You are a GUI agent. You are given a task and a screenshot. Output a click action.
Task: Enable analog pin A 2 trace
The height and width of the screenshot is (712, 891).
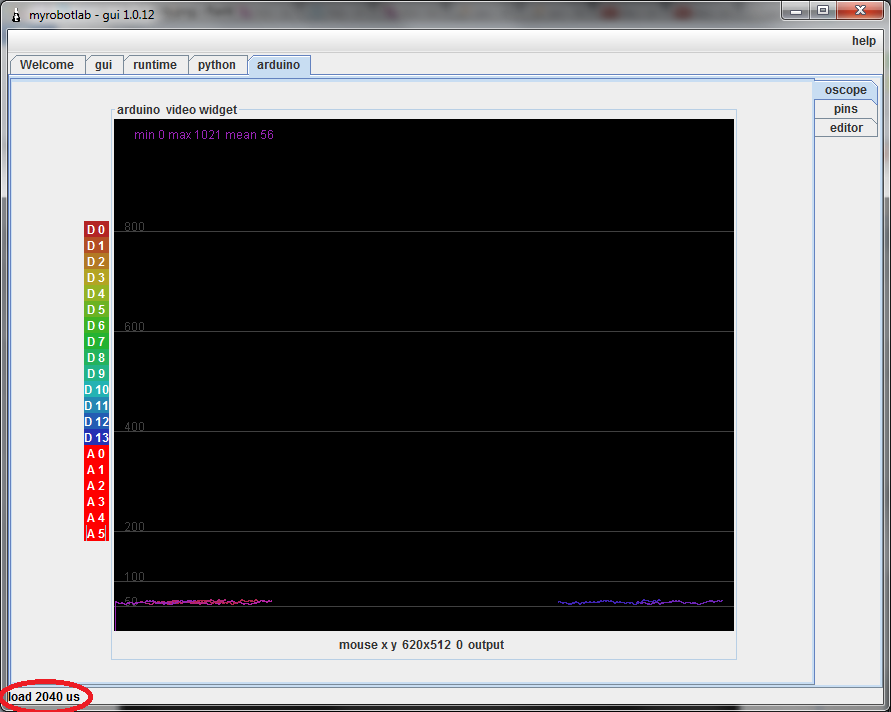coord(96,486)
